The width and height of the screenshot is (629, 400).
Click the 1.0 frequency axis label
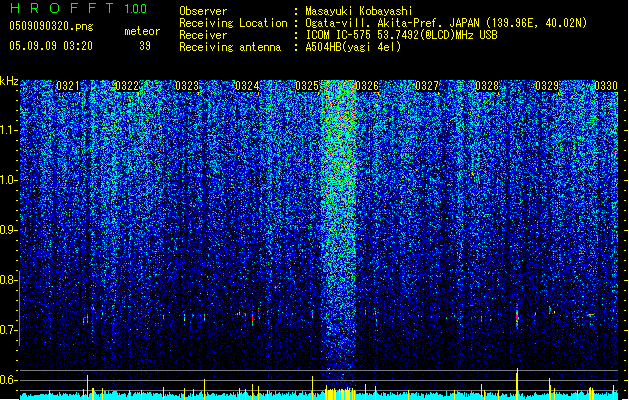[8, 180]
